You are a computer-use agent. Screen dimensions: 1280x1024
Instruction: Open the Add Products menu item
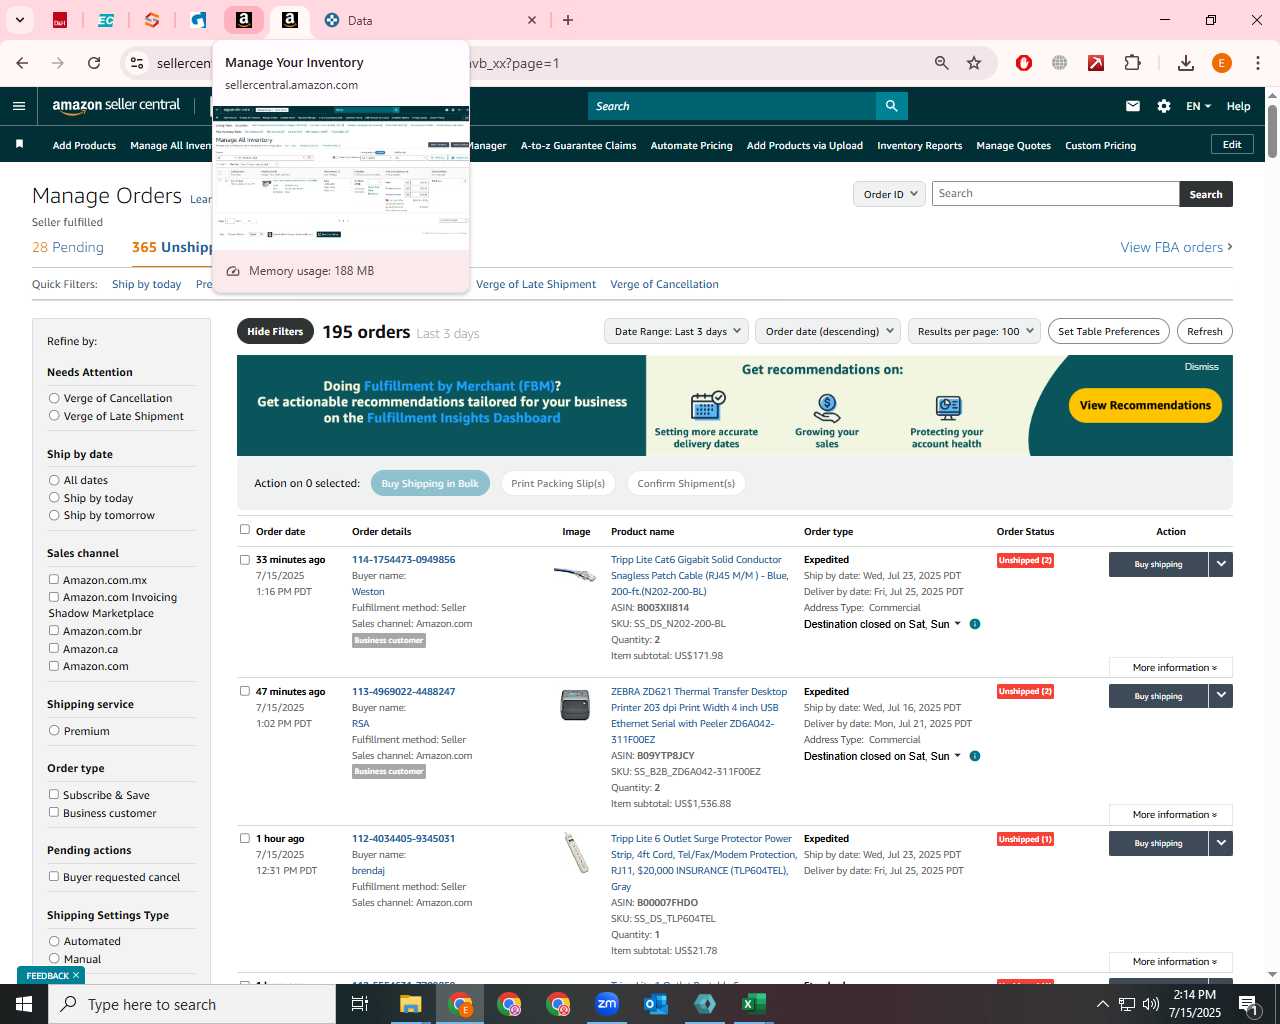click(84, 145)
